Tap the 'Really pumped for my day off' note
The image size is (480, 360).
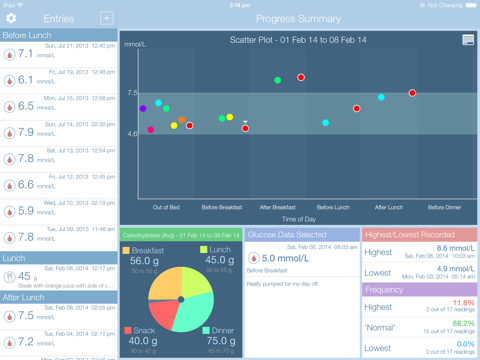pyautogui.click(x=283, y=284)
